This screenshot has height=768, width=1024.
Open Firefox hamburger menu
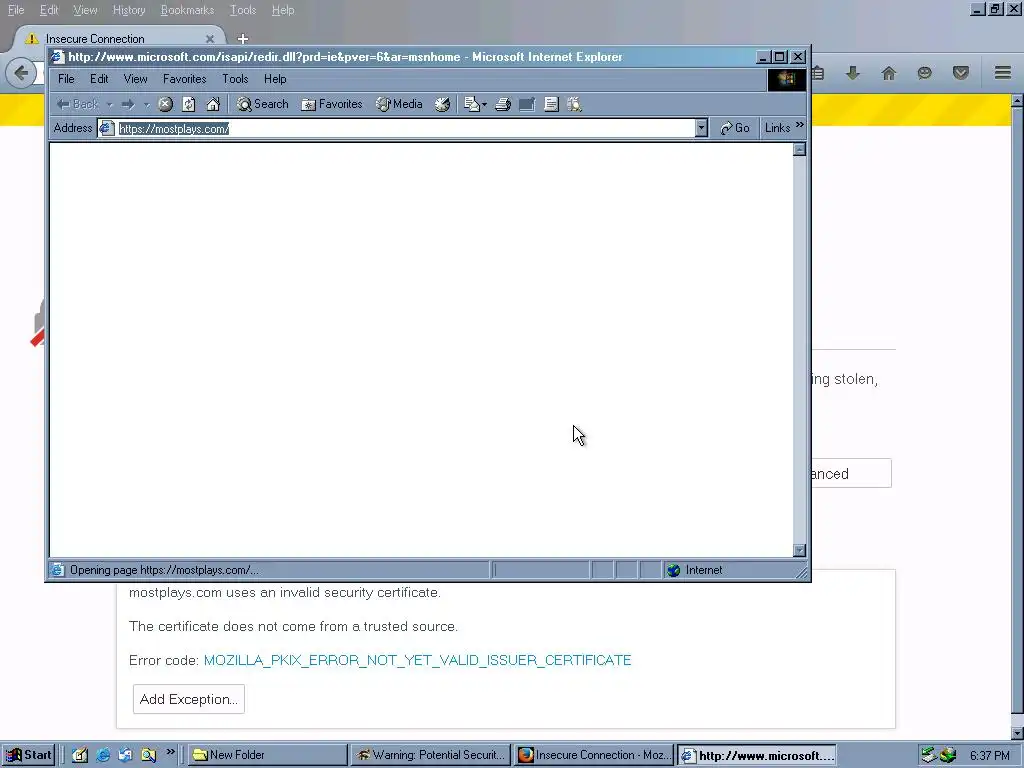coord(1003,72)
